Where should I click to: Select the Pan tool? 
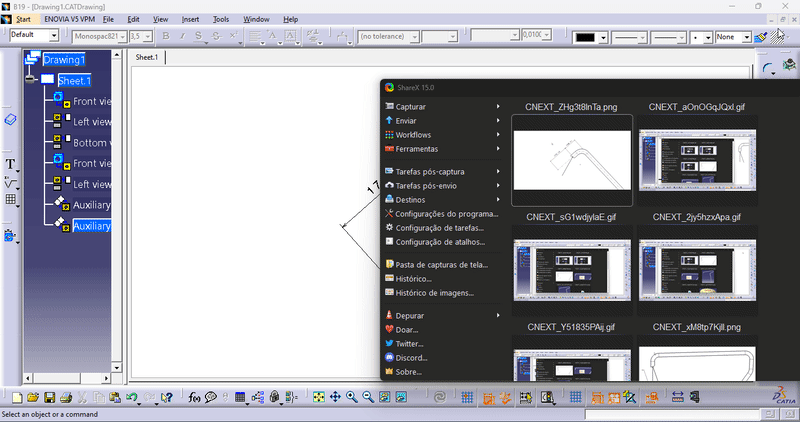point(335,397)
